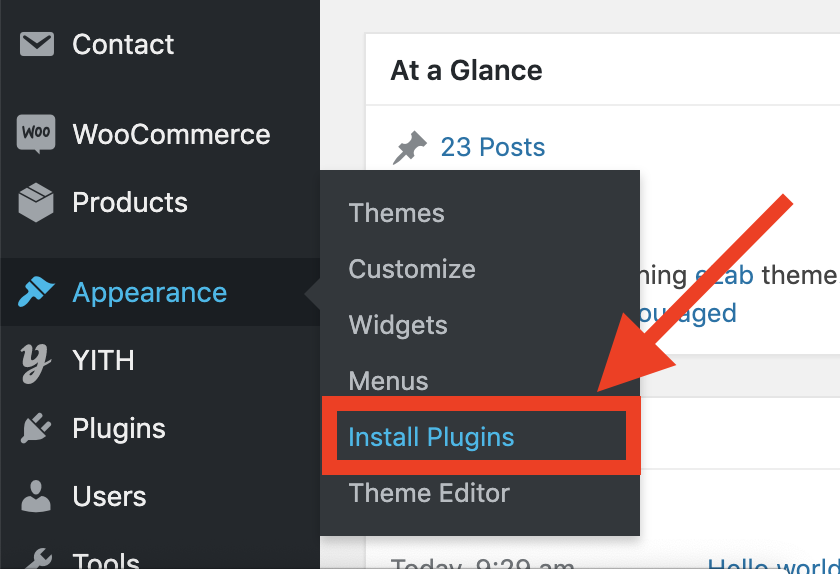The height and width of the screenshot is (574, 840).
Task: Click the Plugins plug icon
Action: click(x=36, y=428)
